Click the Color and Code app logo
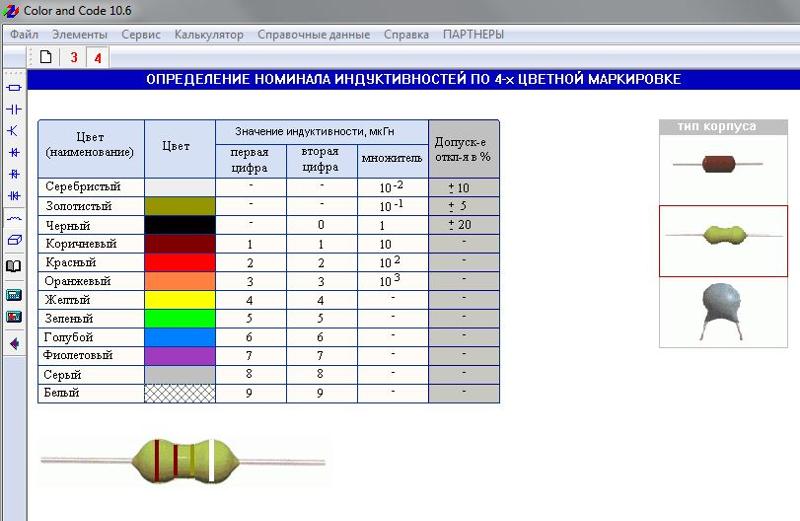This screenshot has width=800, height=521. tap(10, 10)
